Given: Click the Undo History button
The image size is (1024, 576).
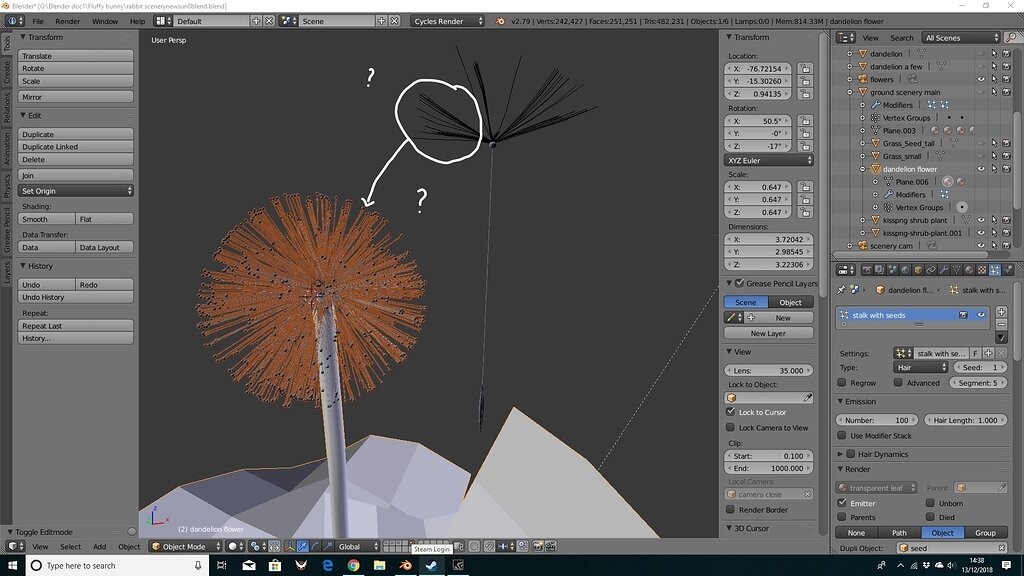Looking at the screenshot, I should click(46, 297).
